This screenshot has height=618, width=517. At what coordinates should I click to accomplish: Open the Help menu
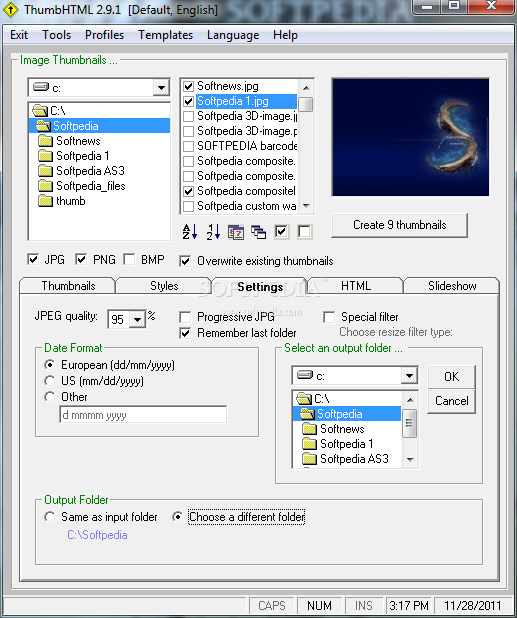285,35
